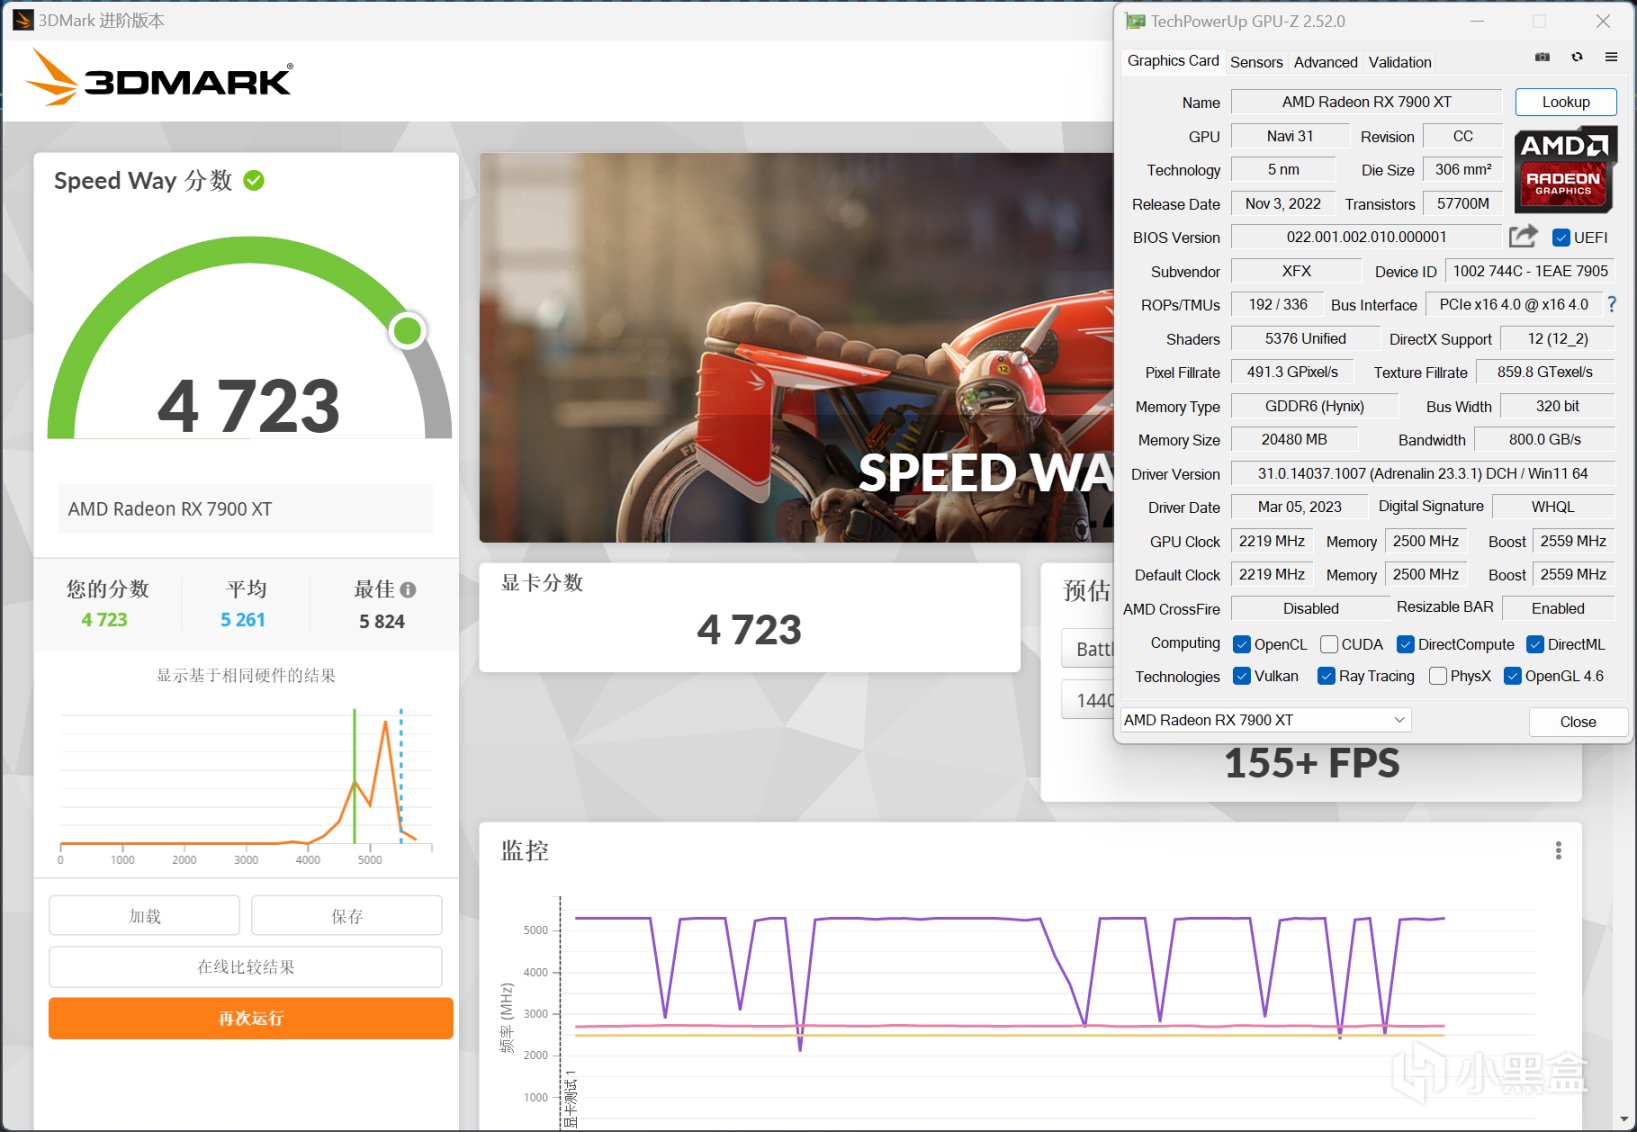Click the 您的分数 4 723 value

click(x=105, y=620)
